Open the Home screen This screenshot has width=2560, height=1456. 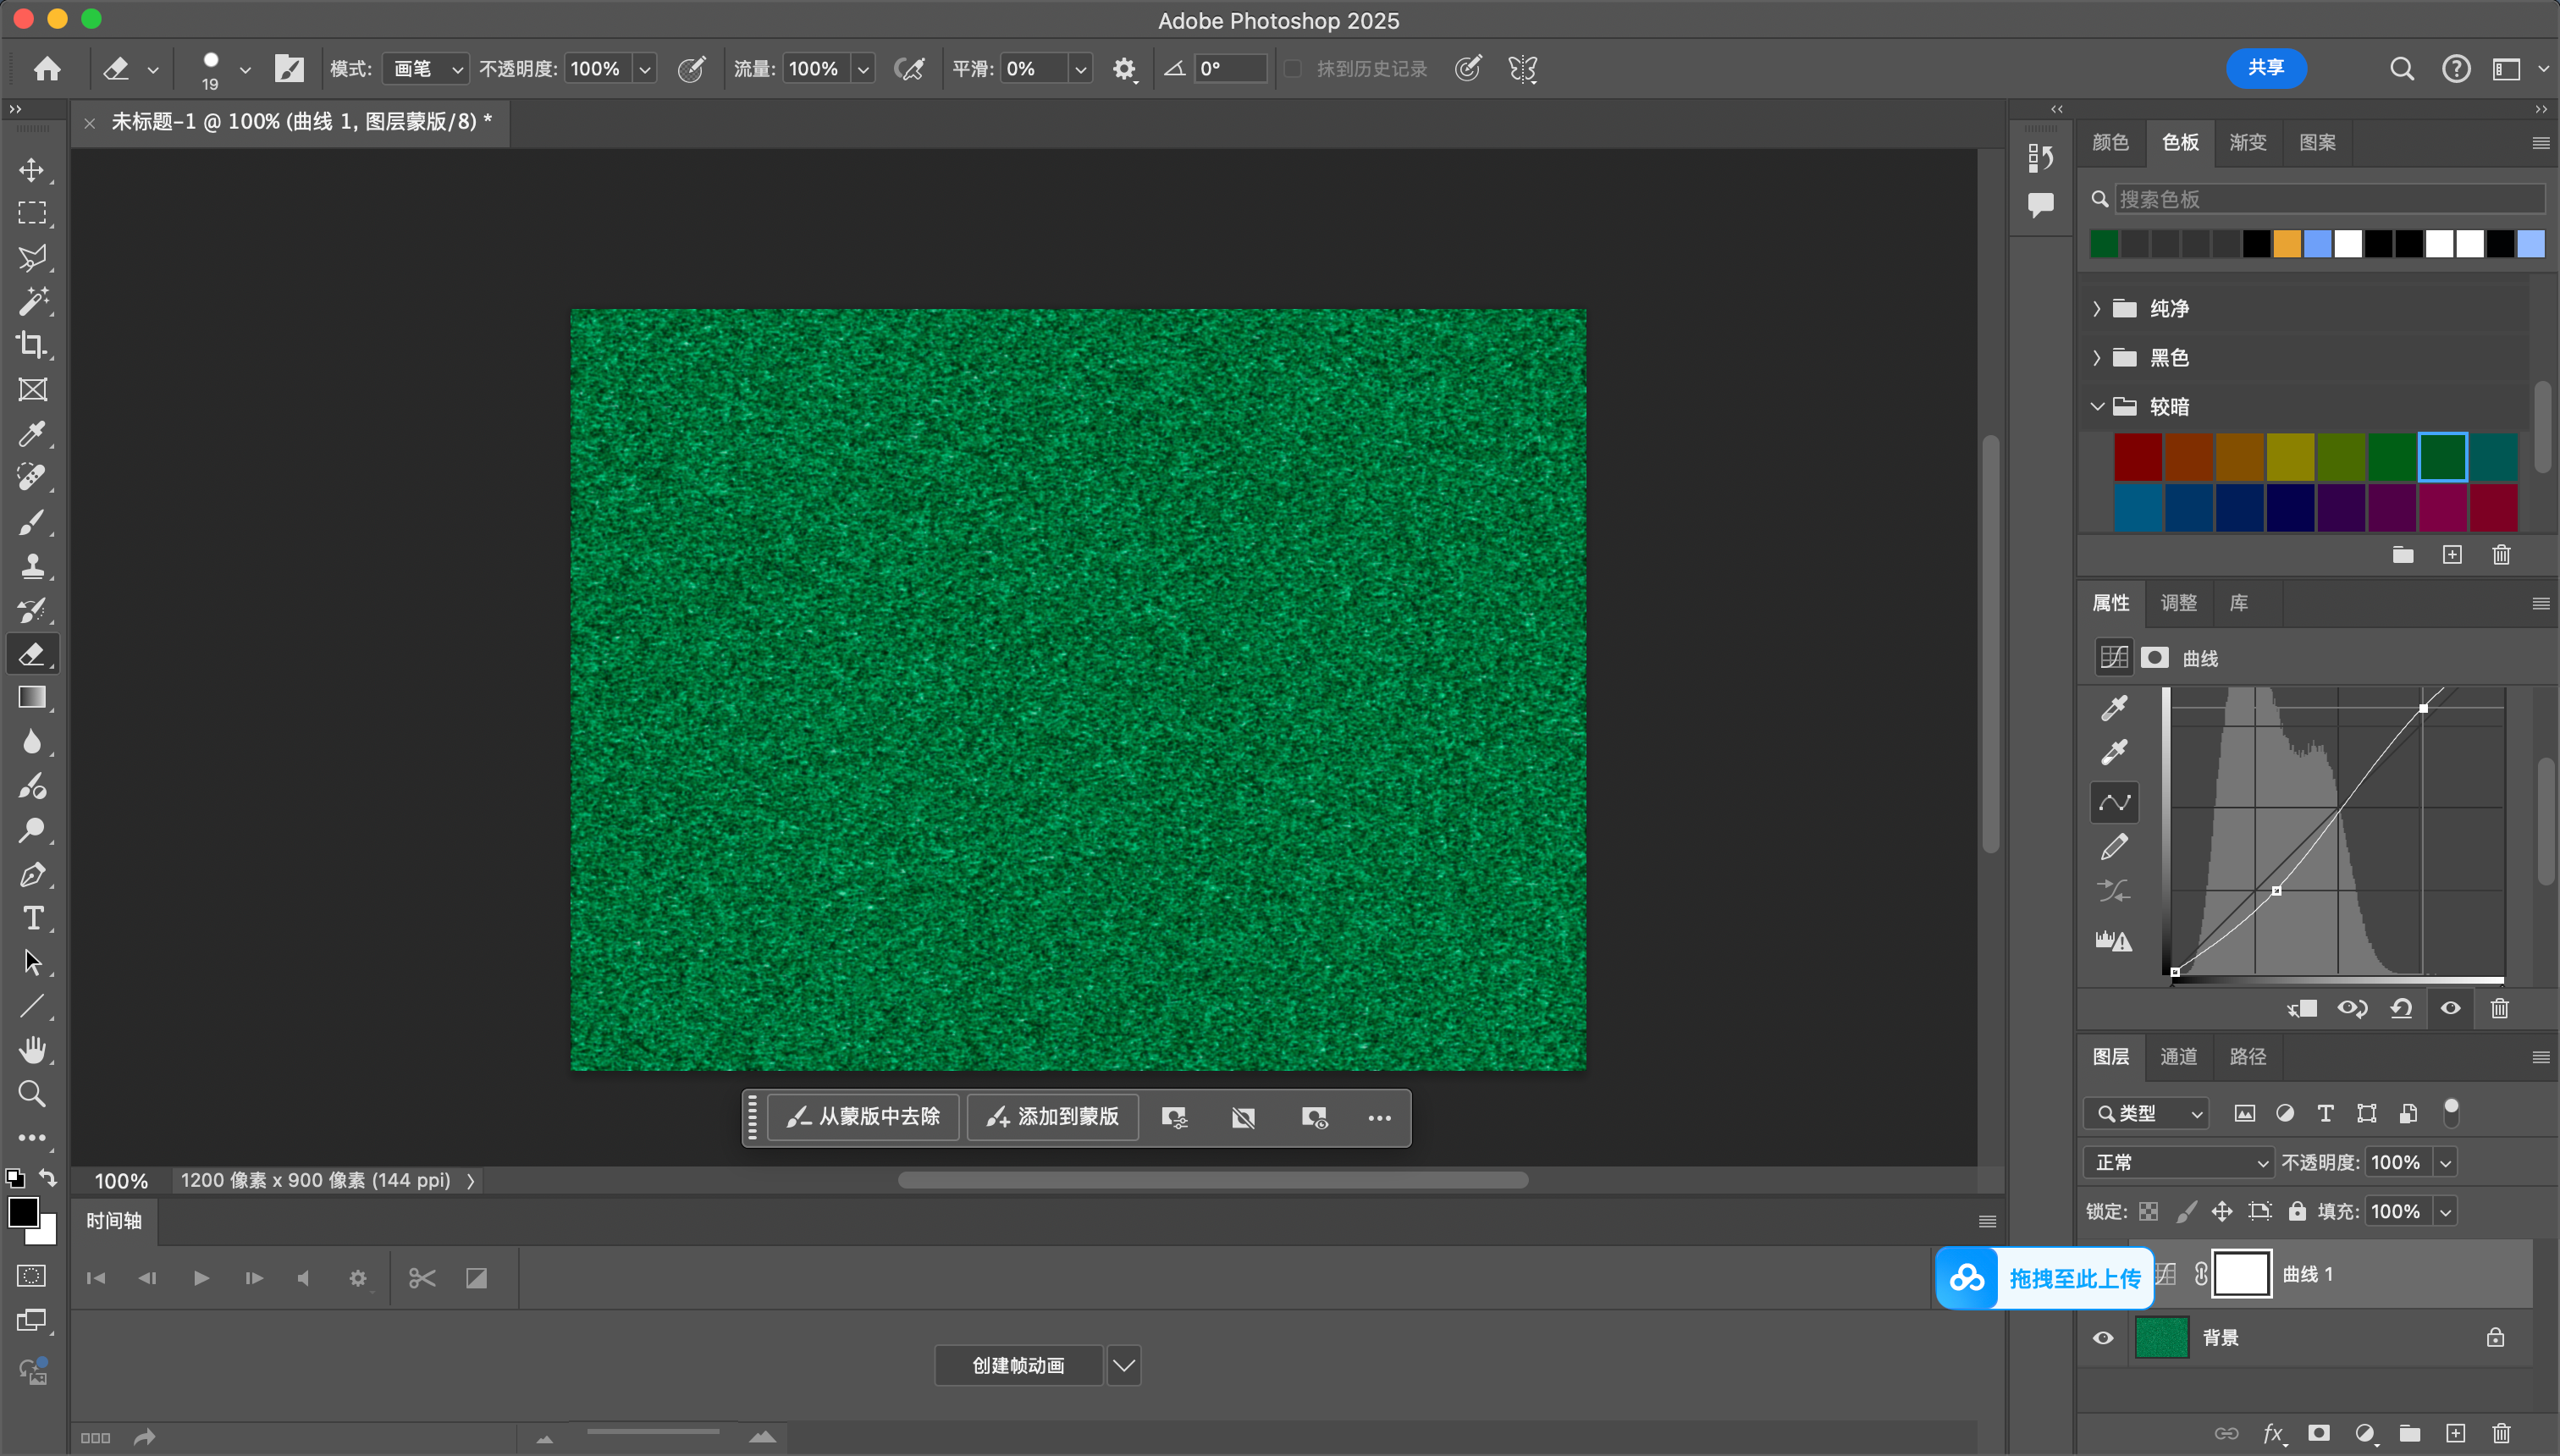pos(47,68)
